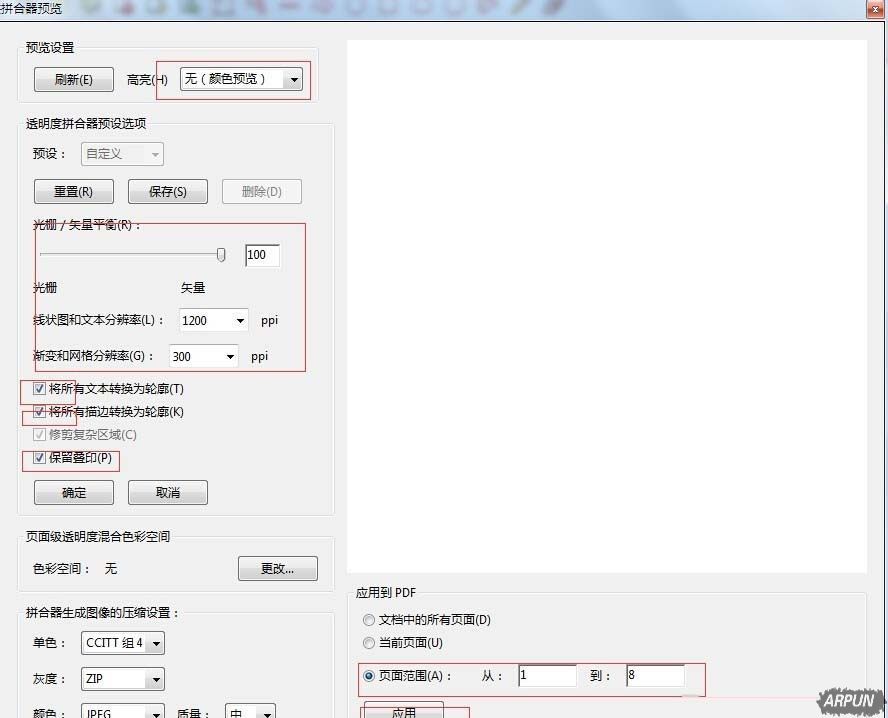Click the 重置 button
Viewport: 888px width, 718px height.
pos(73,191)
